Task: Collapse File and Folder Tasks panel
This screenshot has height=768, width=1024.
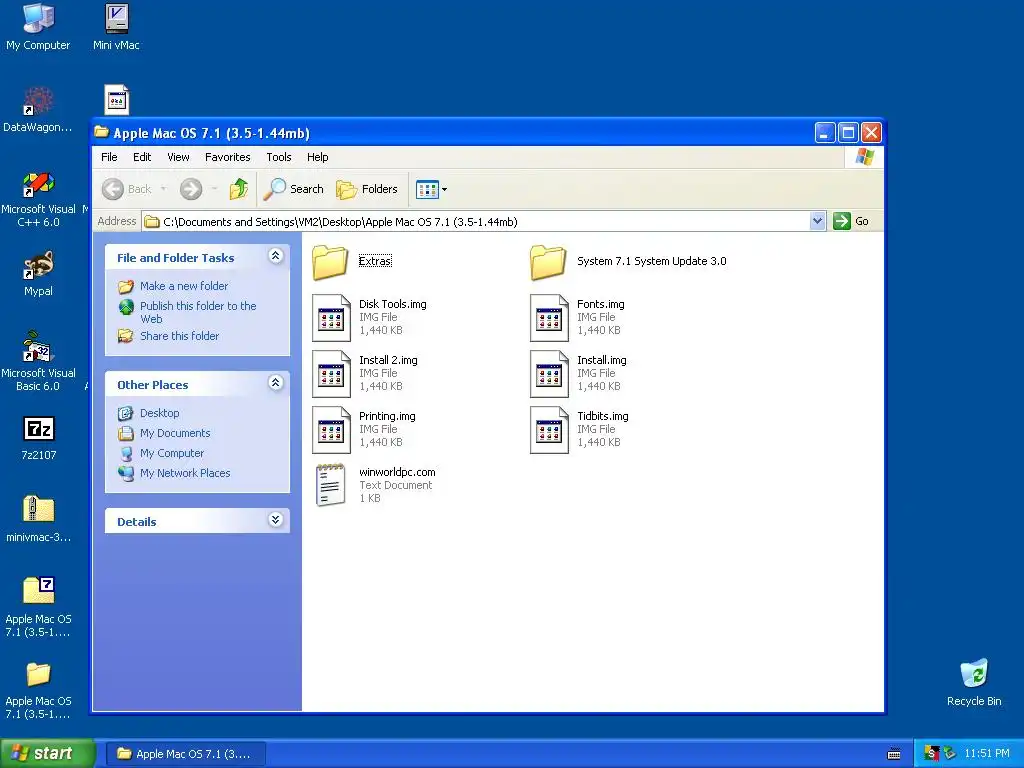Action: (x=276, y=256)
